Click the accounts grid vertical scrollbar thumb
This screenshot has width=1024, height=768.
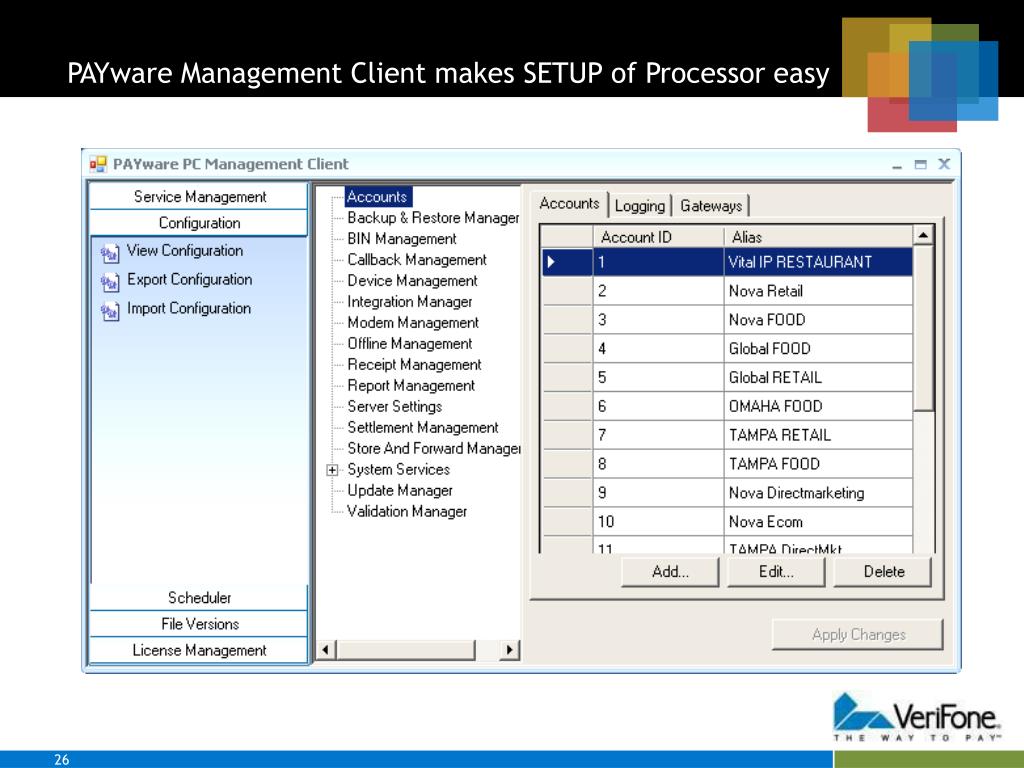(923, 328)
